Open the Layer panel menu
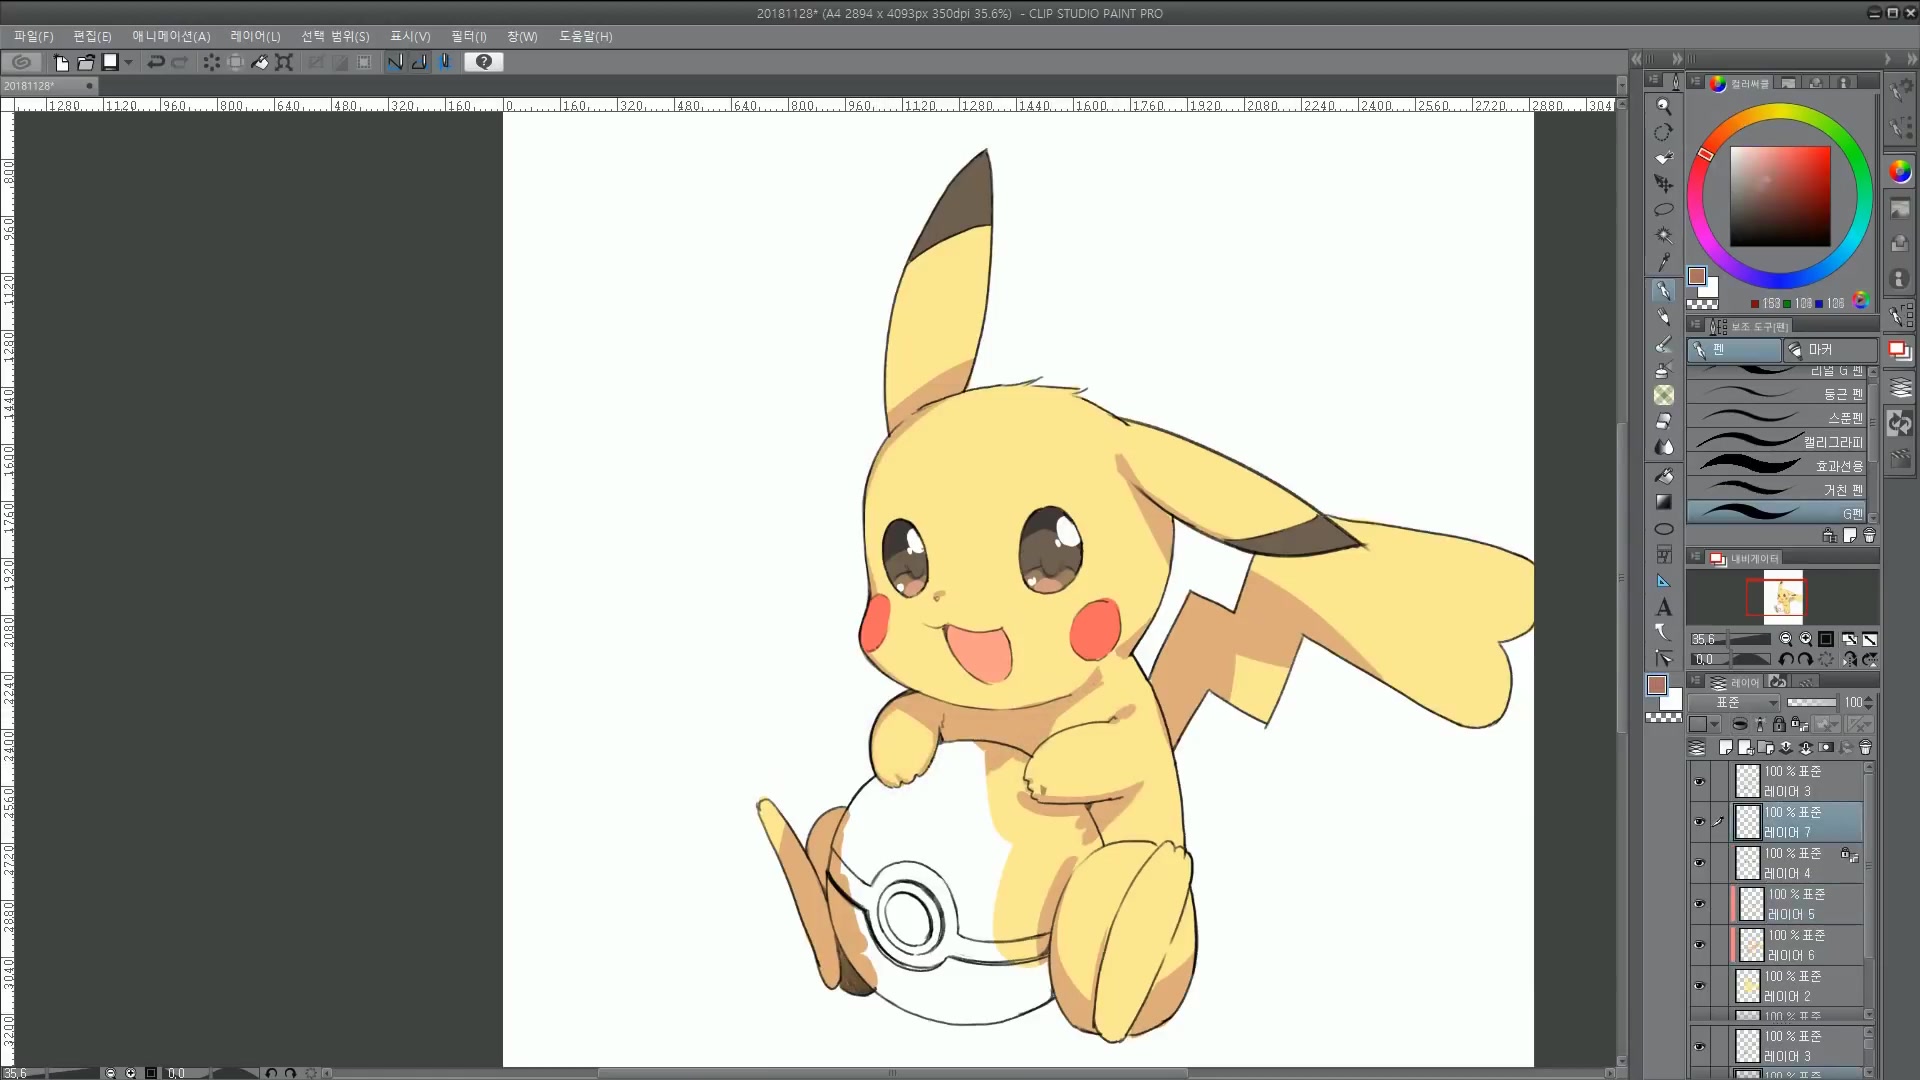 (x=1696, y=681)
